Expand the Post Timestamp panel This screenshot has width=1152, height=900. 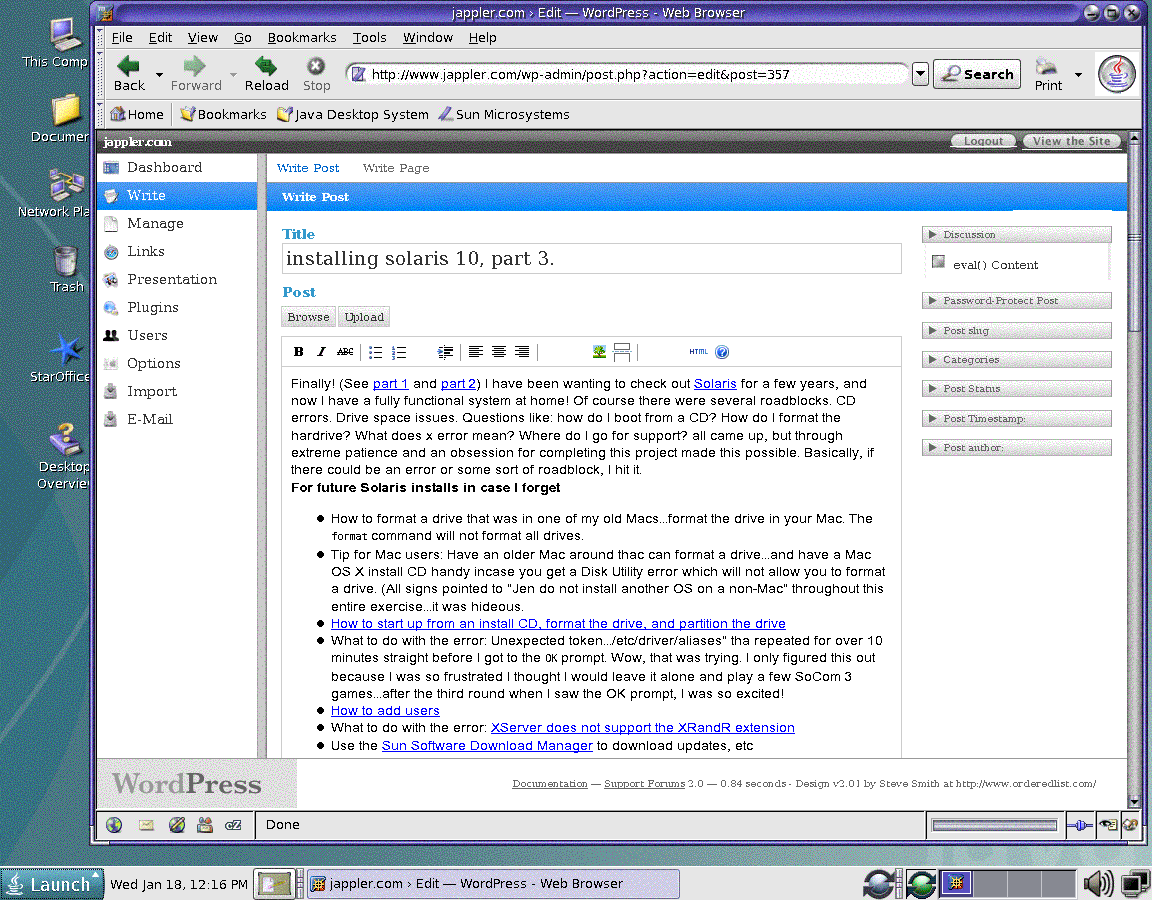(1016, 419)
